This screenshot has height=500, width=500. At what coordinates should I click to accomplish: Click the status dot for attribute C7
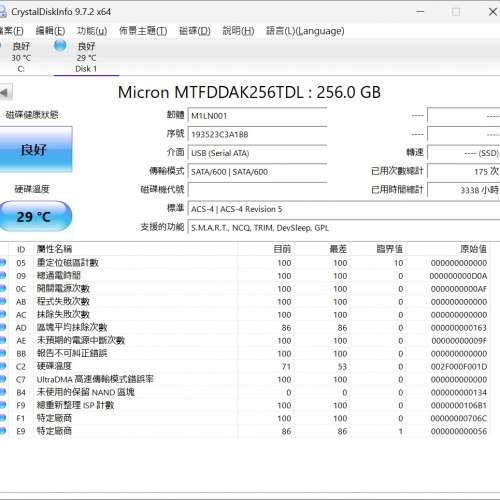(3, 379)
